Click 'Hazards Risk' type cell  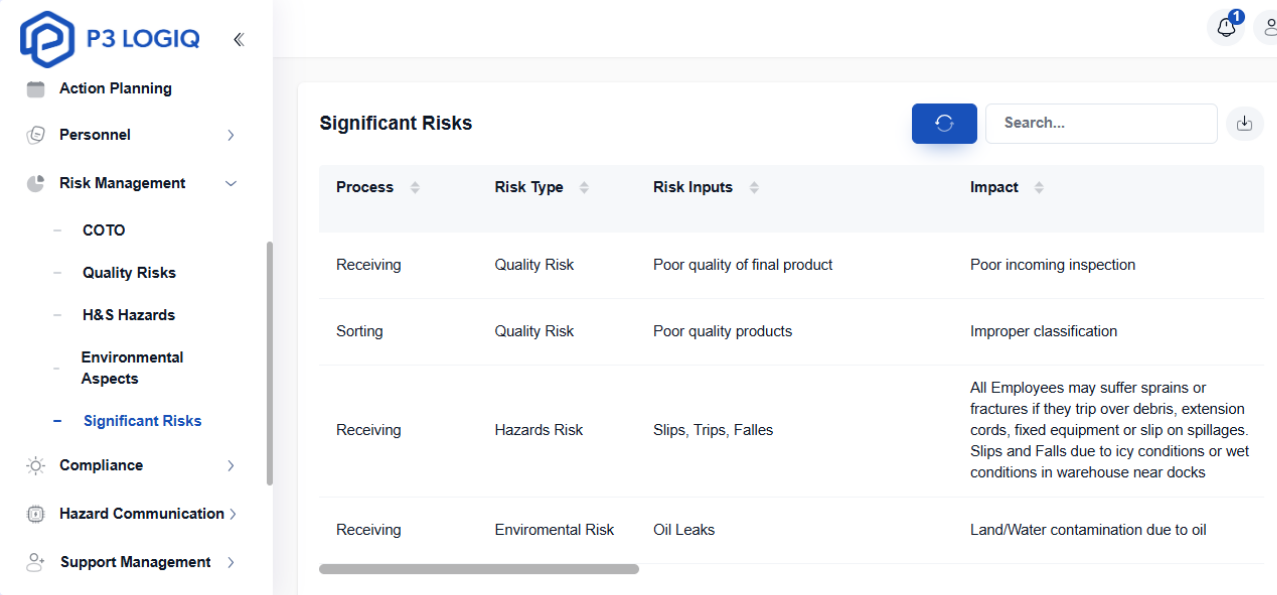click(x=539, y=430)
